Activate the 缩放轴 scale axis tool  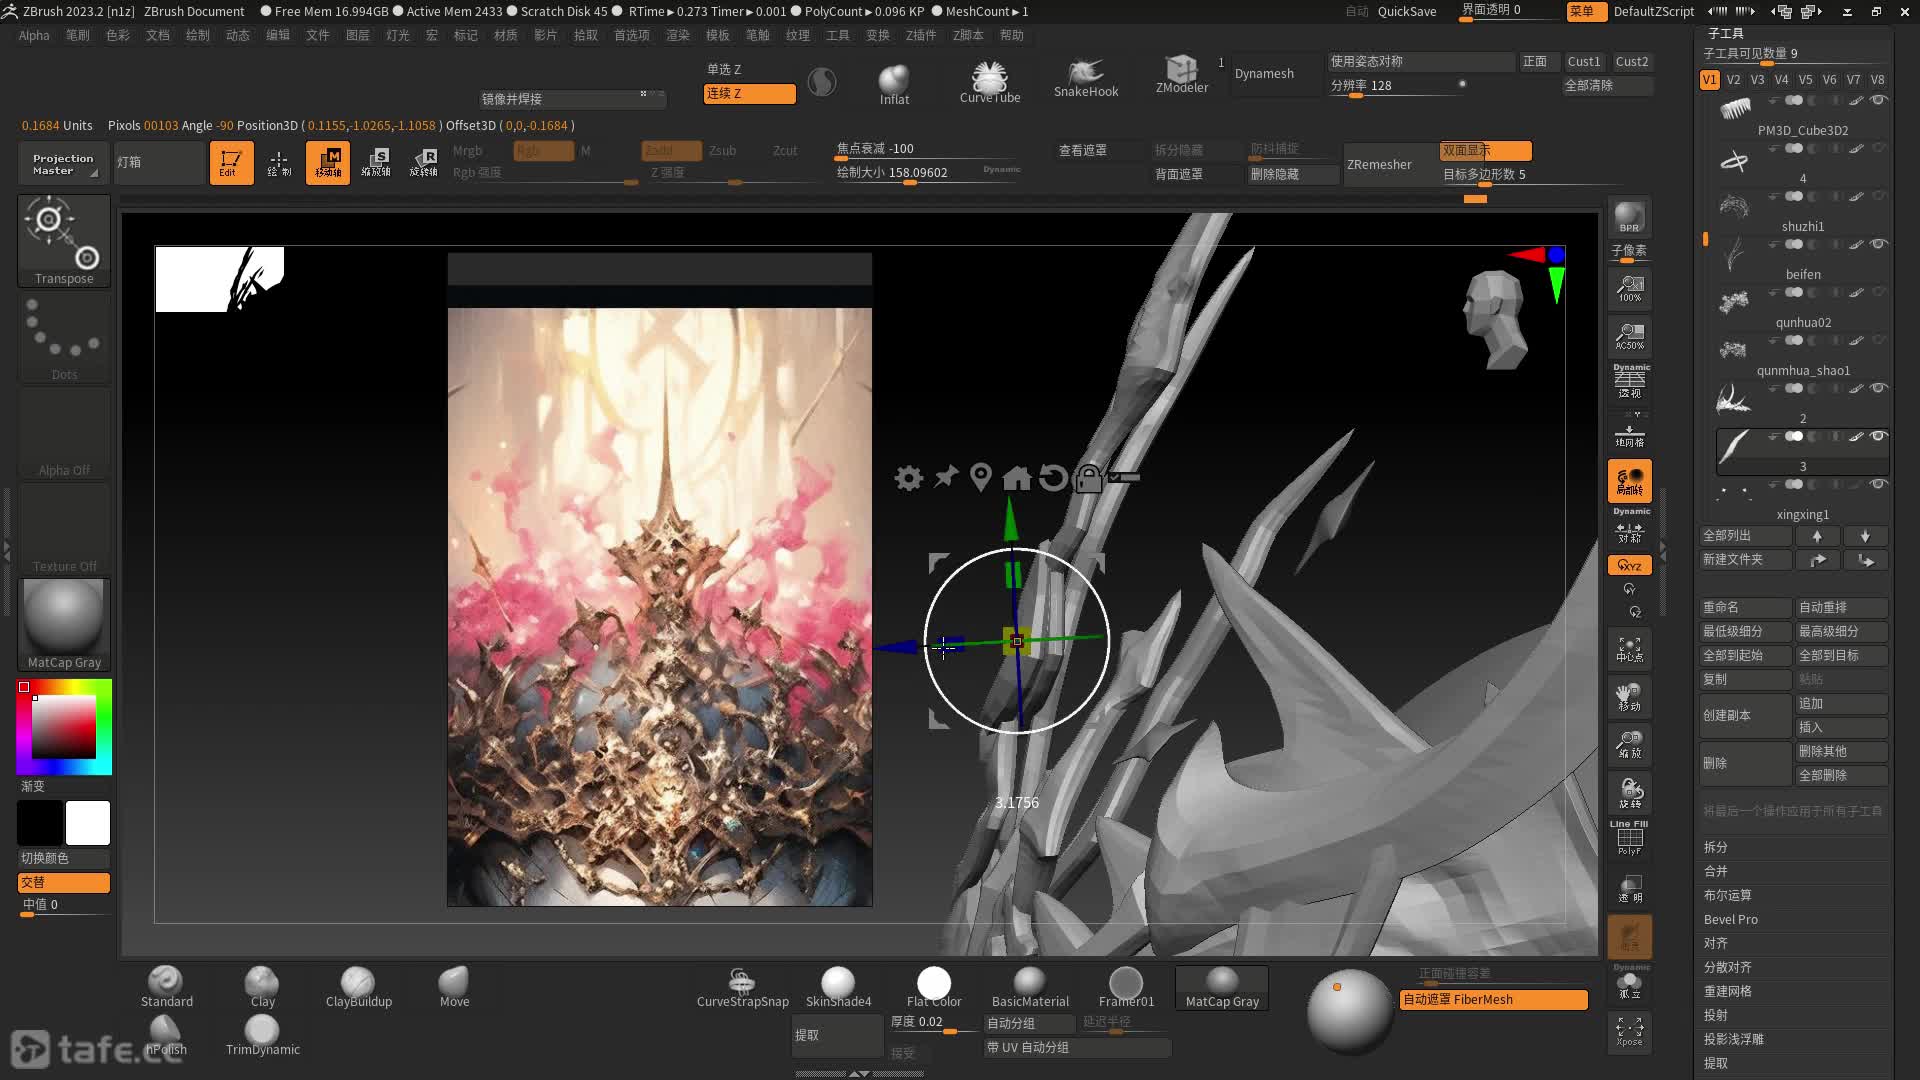click(376, 163)
